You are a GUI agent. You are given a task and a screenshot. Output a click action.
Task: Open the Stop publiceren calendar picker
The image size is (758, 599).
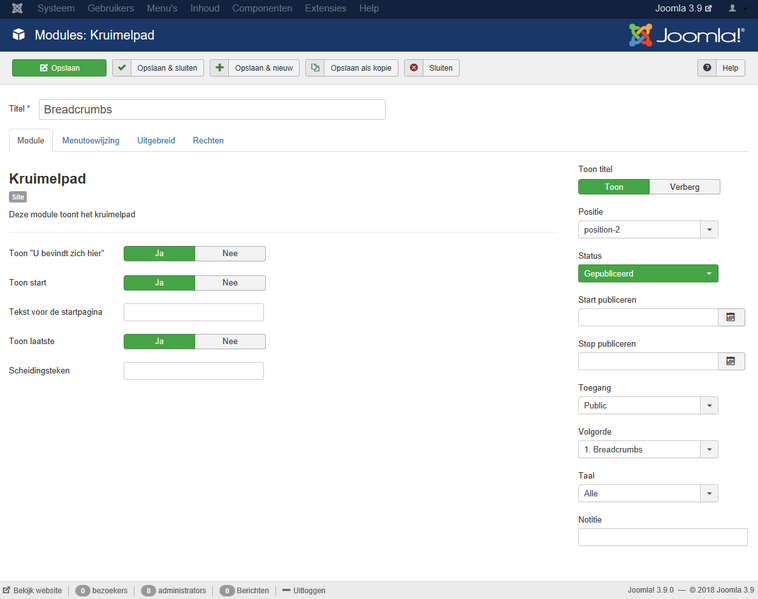tap(731, 361)
